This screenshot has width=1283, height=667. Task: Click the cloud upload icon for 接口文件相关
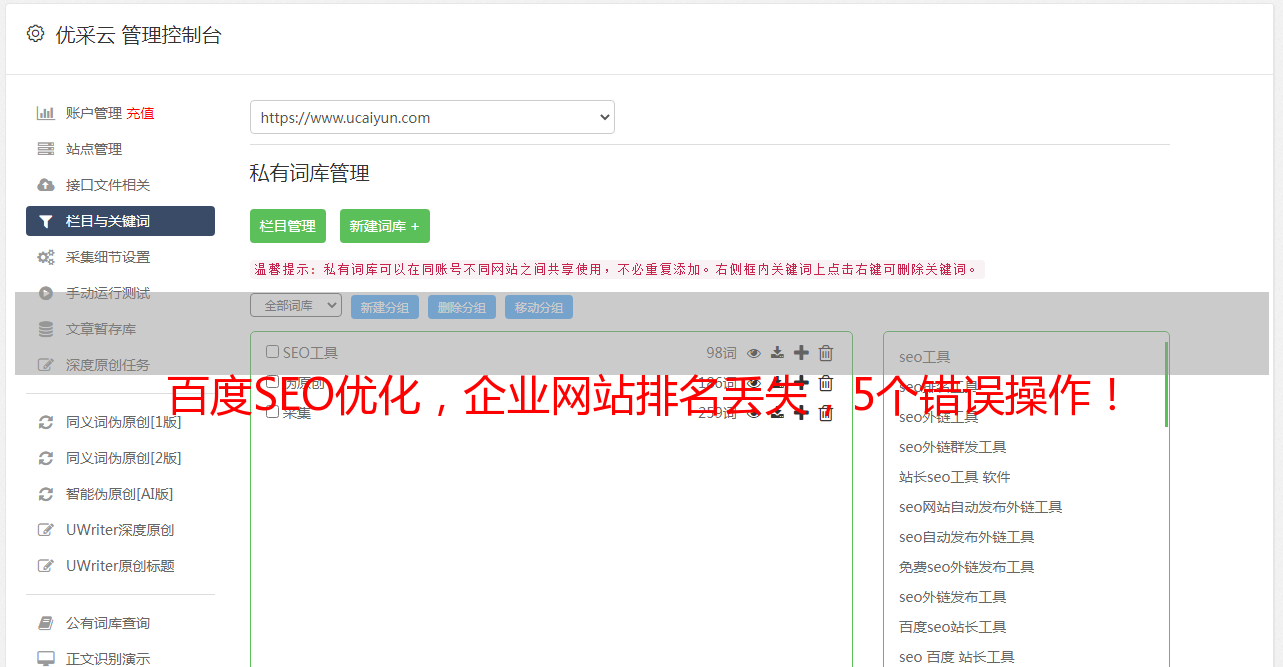pos(45,185)
